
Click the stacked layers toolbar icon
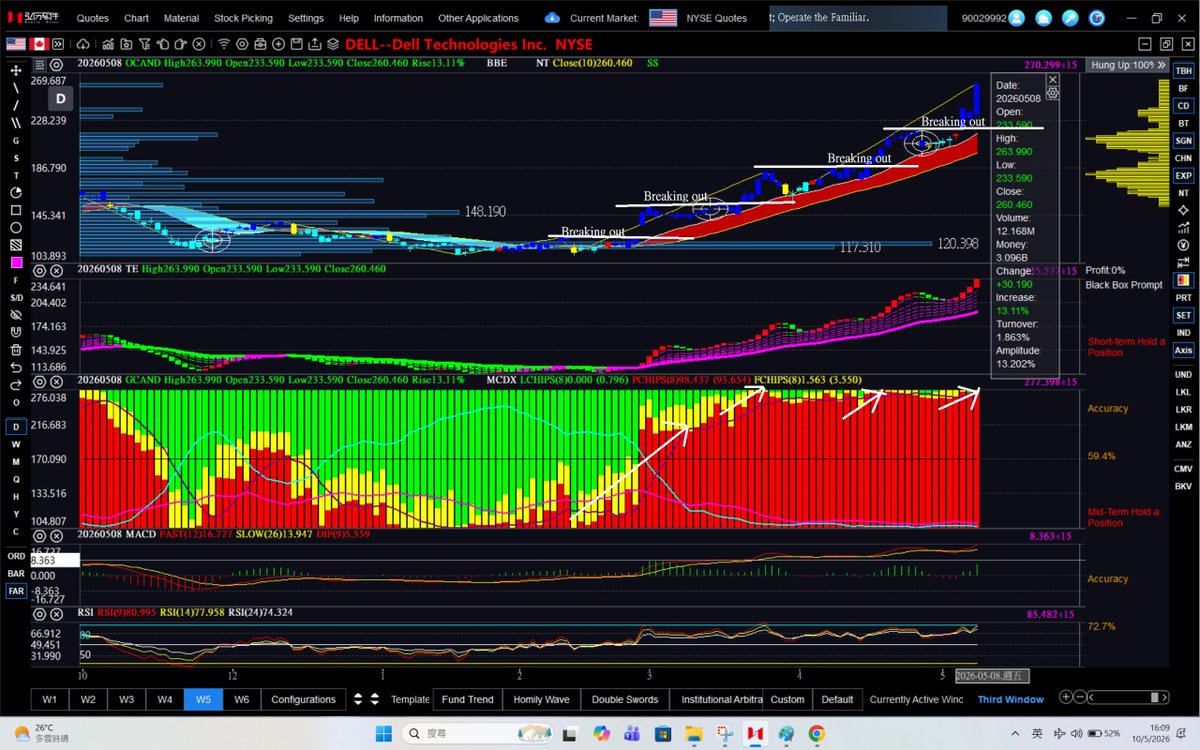point(332,44)
